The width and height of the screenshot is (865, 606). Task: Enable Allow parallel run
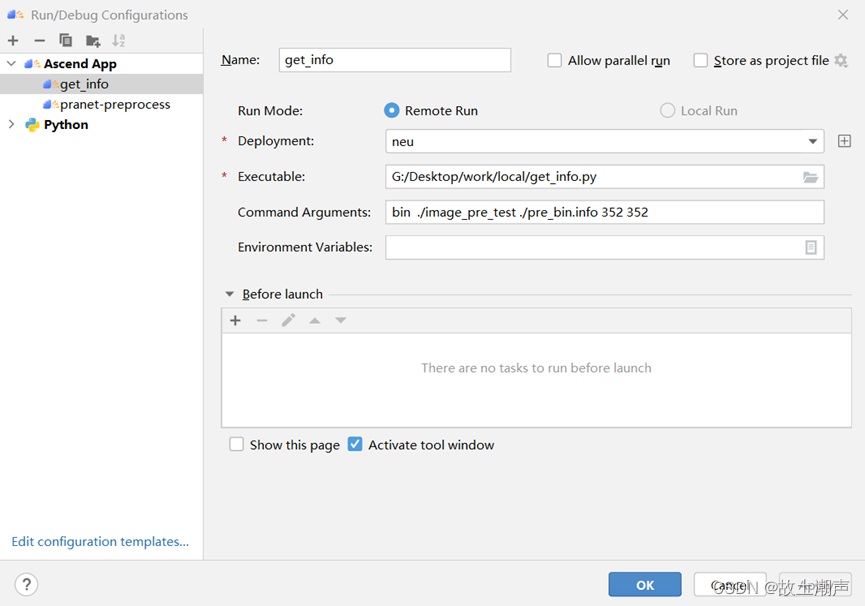click(554, 60)
